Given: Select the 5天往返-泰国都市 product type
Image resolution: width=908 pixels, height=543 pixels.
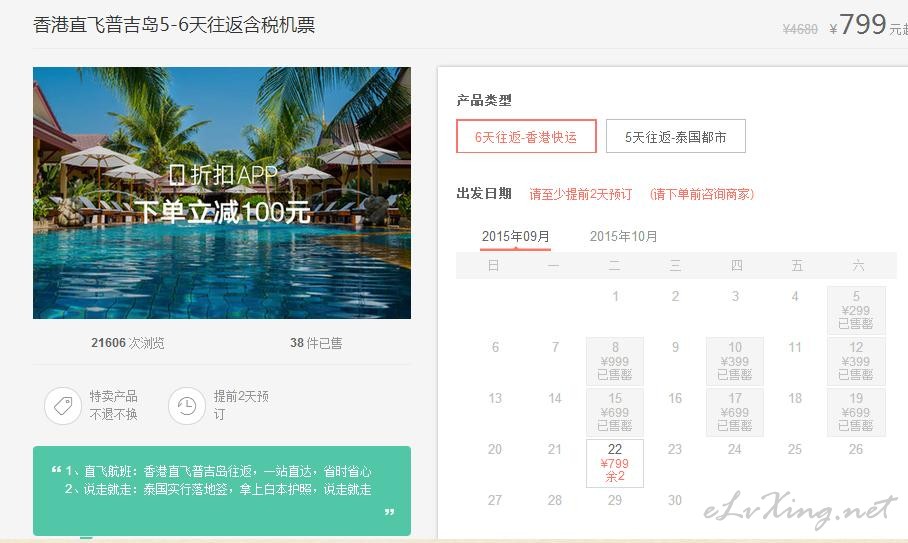Looking at the screenshot, I should 675,137.
